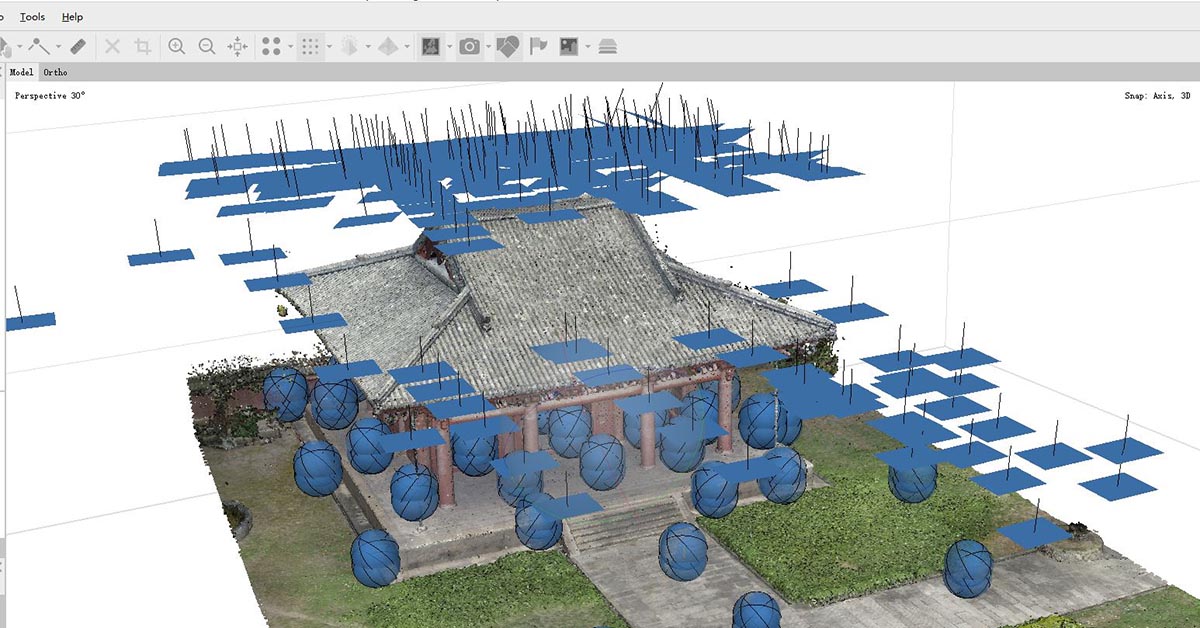Toggle camera placement visibility in viewport

(x=509, y=46)
